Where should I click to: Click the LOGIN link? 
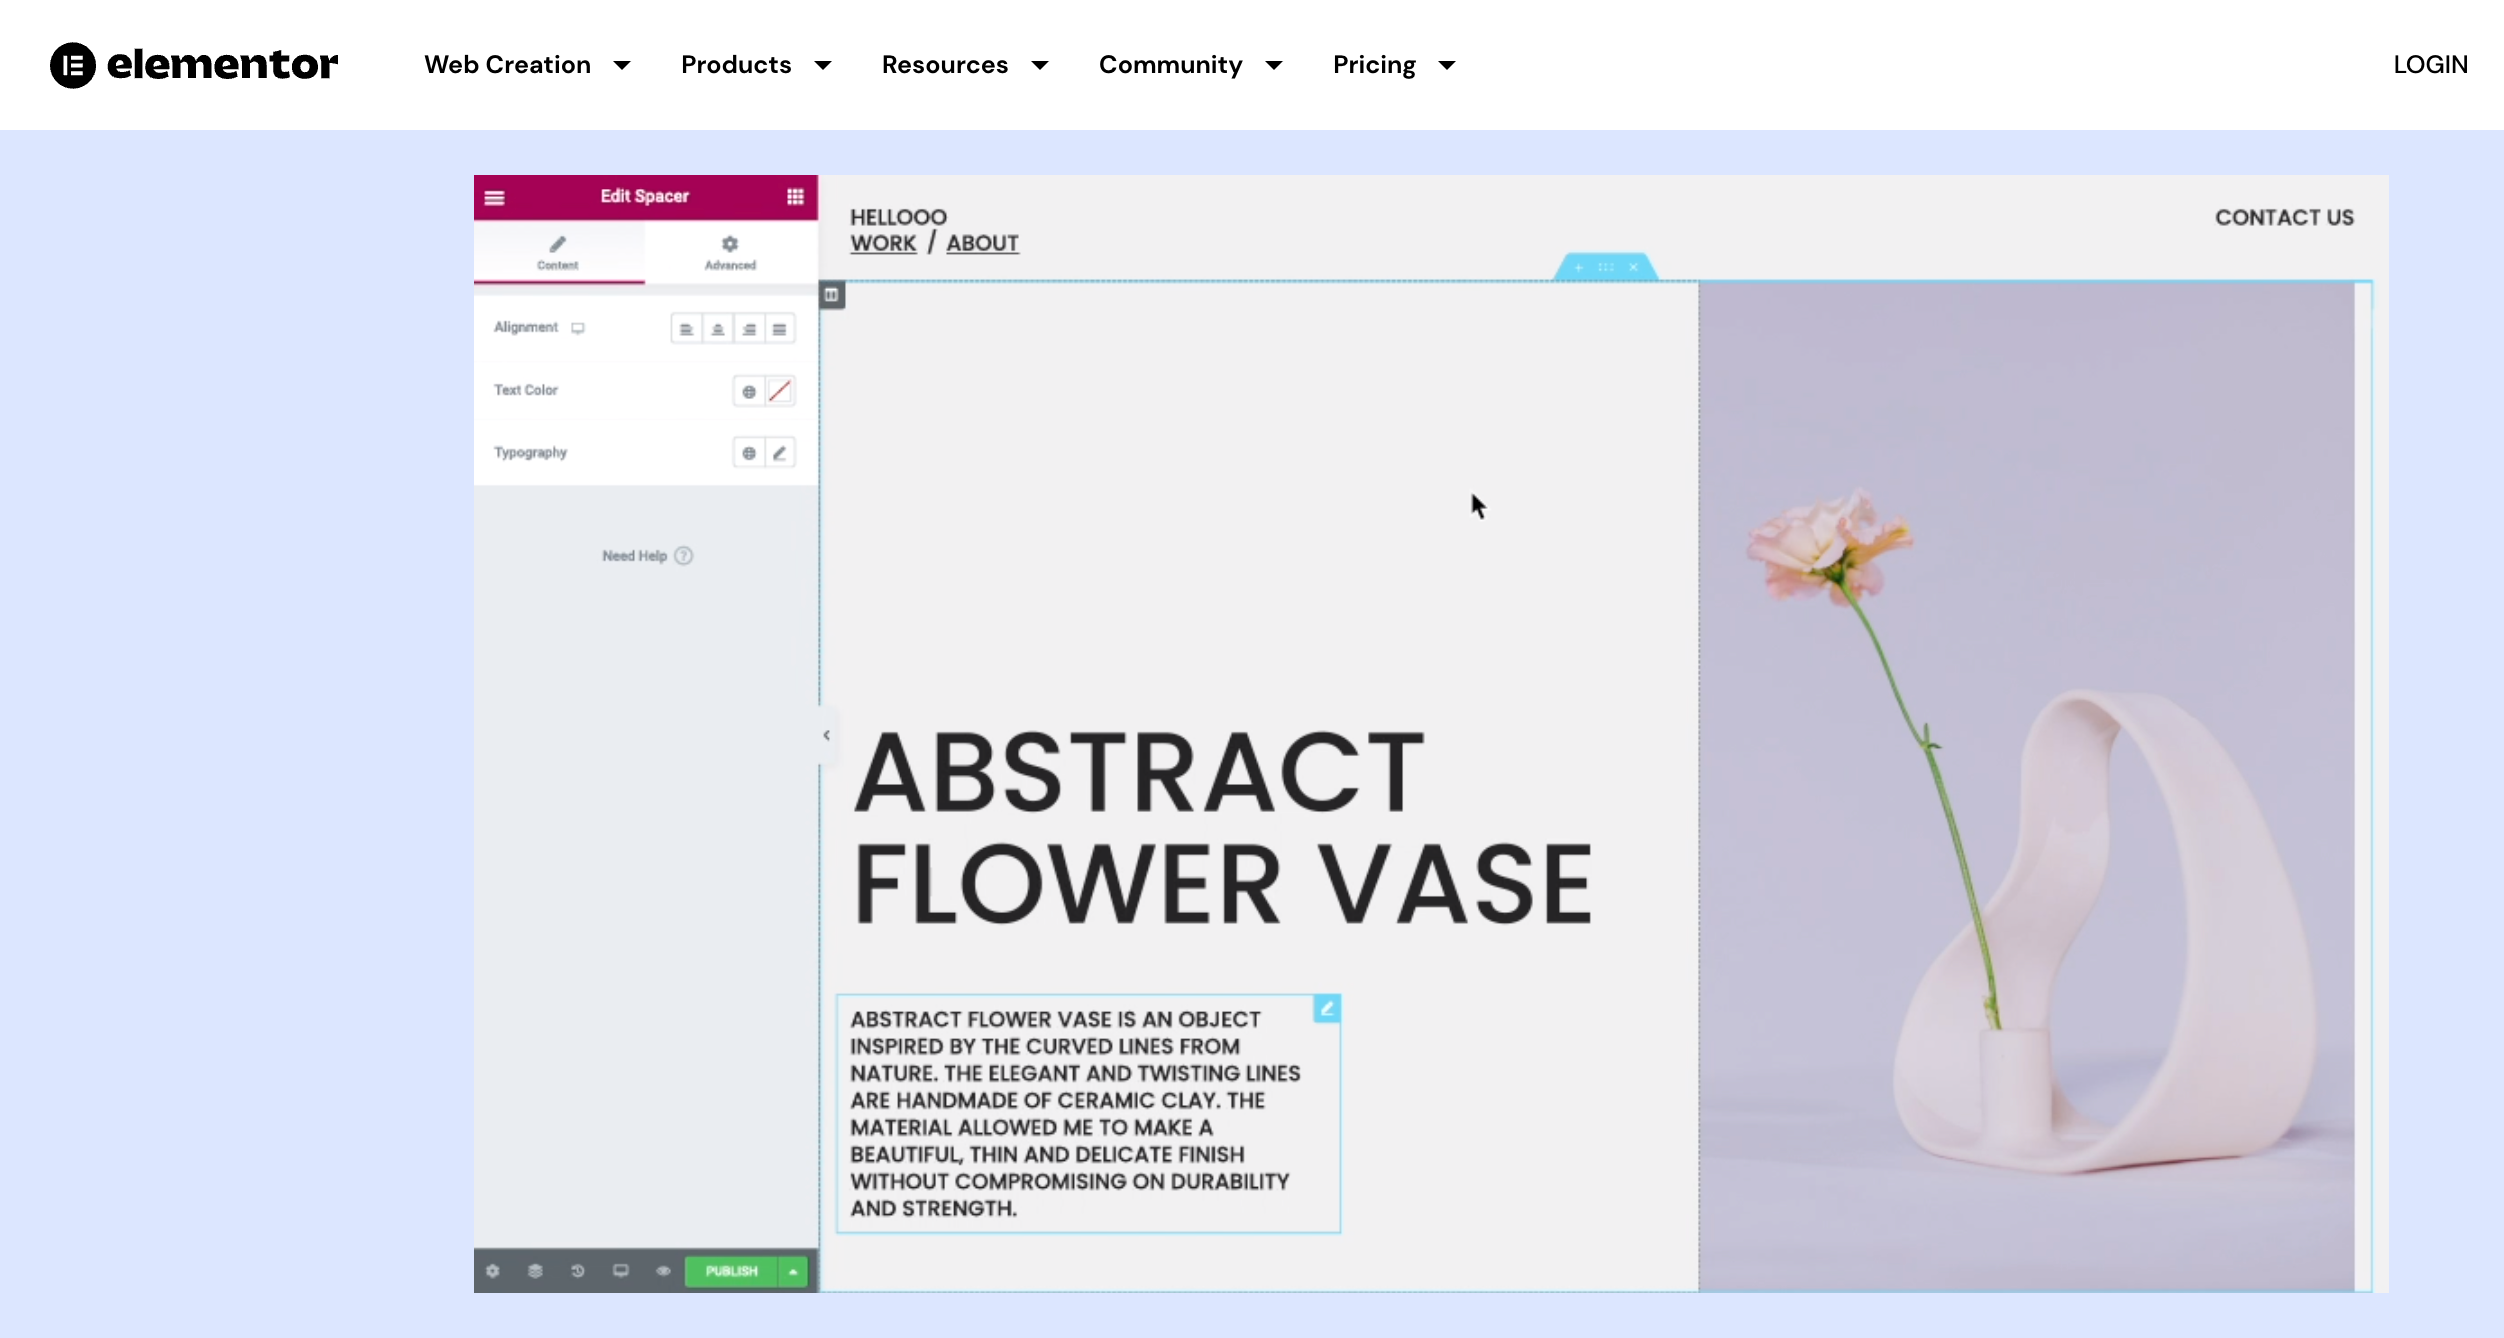[2430, 65]
